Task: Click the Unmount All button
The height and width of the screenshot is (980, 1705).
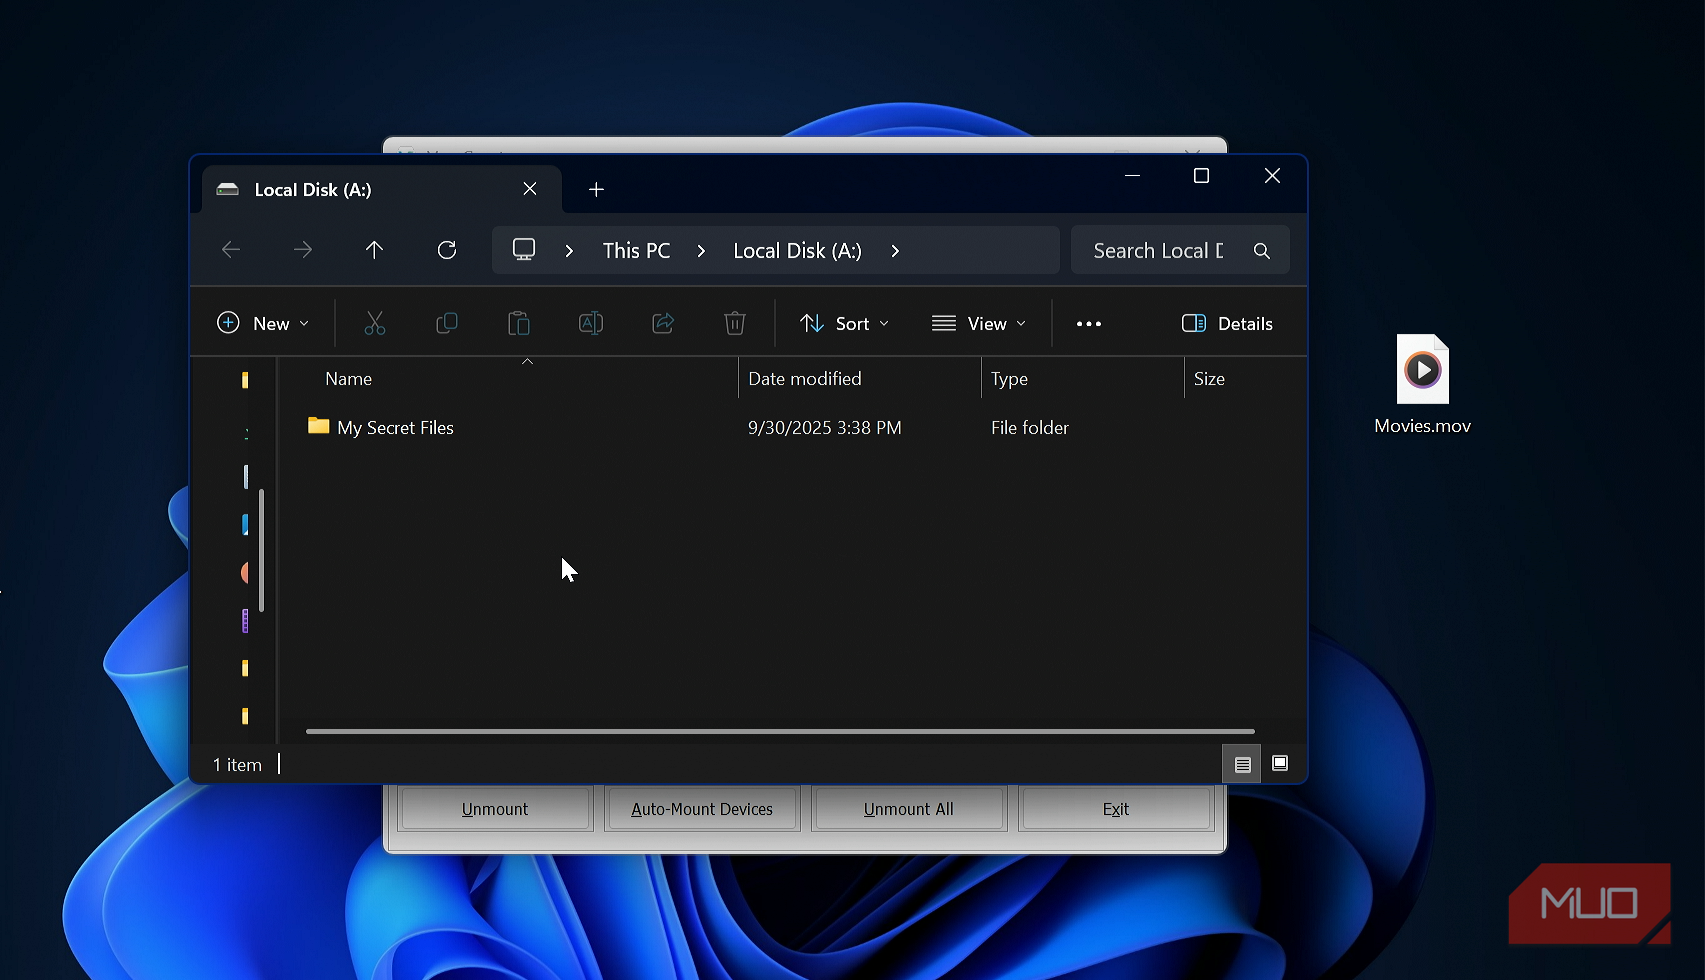Action: tap(908, 809)
